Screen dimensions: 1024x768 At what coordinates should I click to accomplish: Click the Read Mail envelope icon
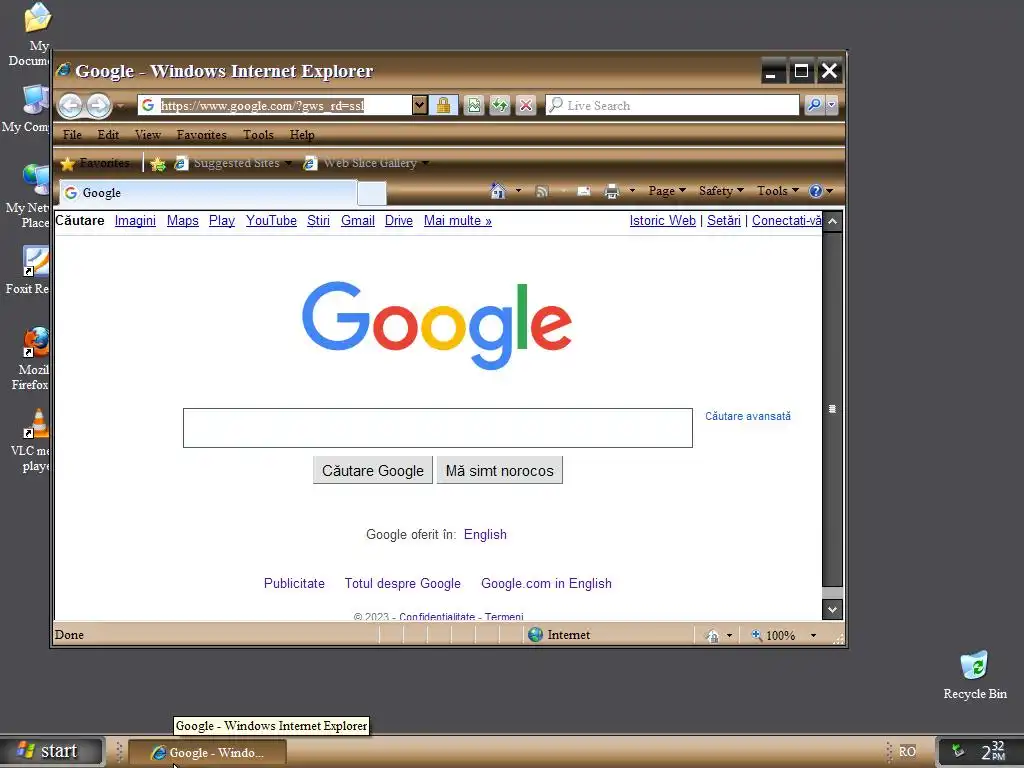[584, 191]
